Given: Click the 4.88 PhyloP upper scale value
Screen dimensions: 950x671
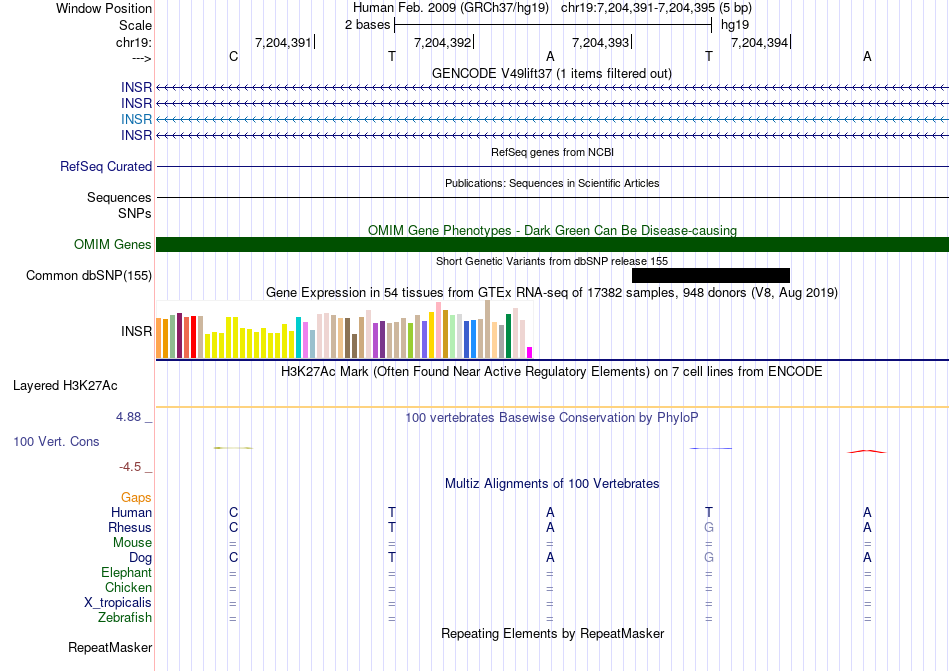Looking at the screenshot, I should tap(128, 417).
